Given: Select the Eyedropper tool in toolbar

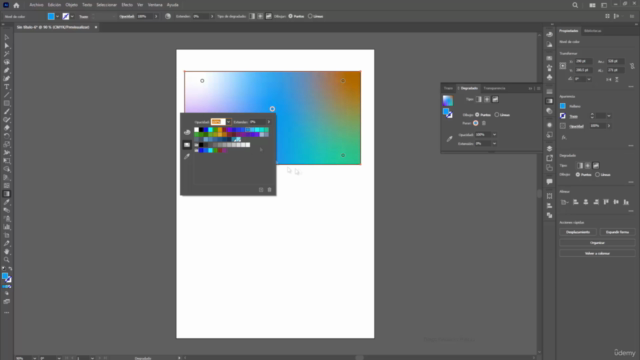Looking at the screenshot, I should (x=7, y=202).
